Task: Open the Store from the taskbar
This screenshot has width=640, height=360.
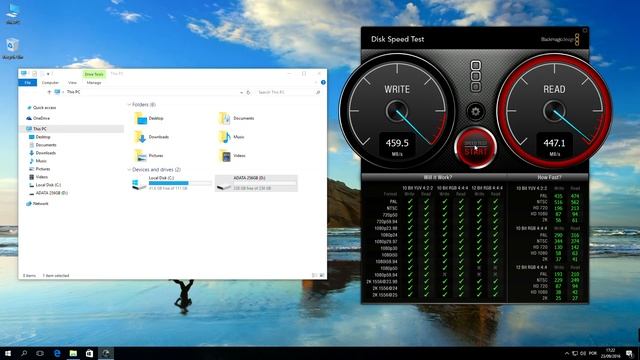Action: [x=89, y=353]
